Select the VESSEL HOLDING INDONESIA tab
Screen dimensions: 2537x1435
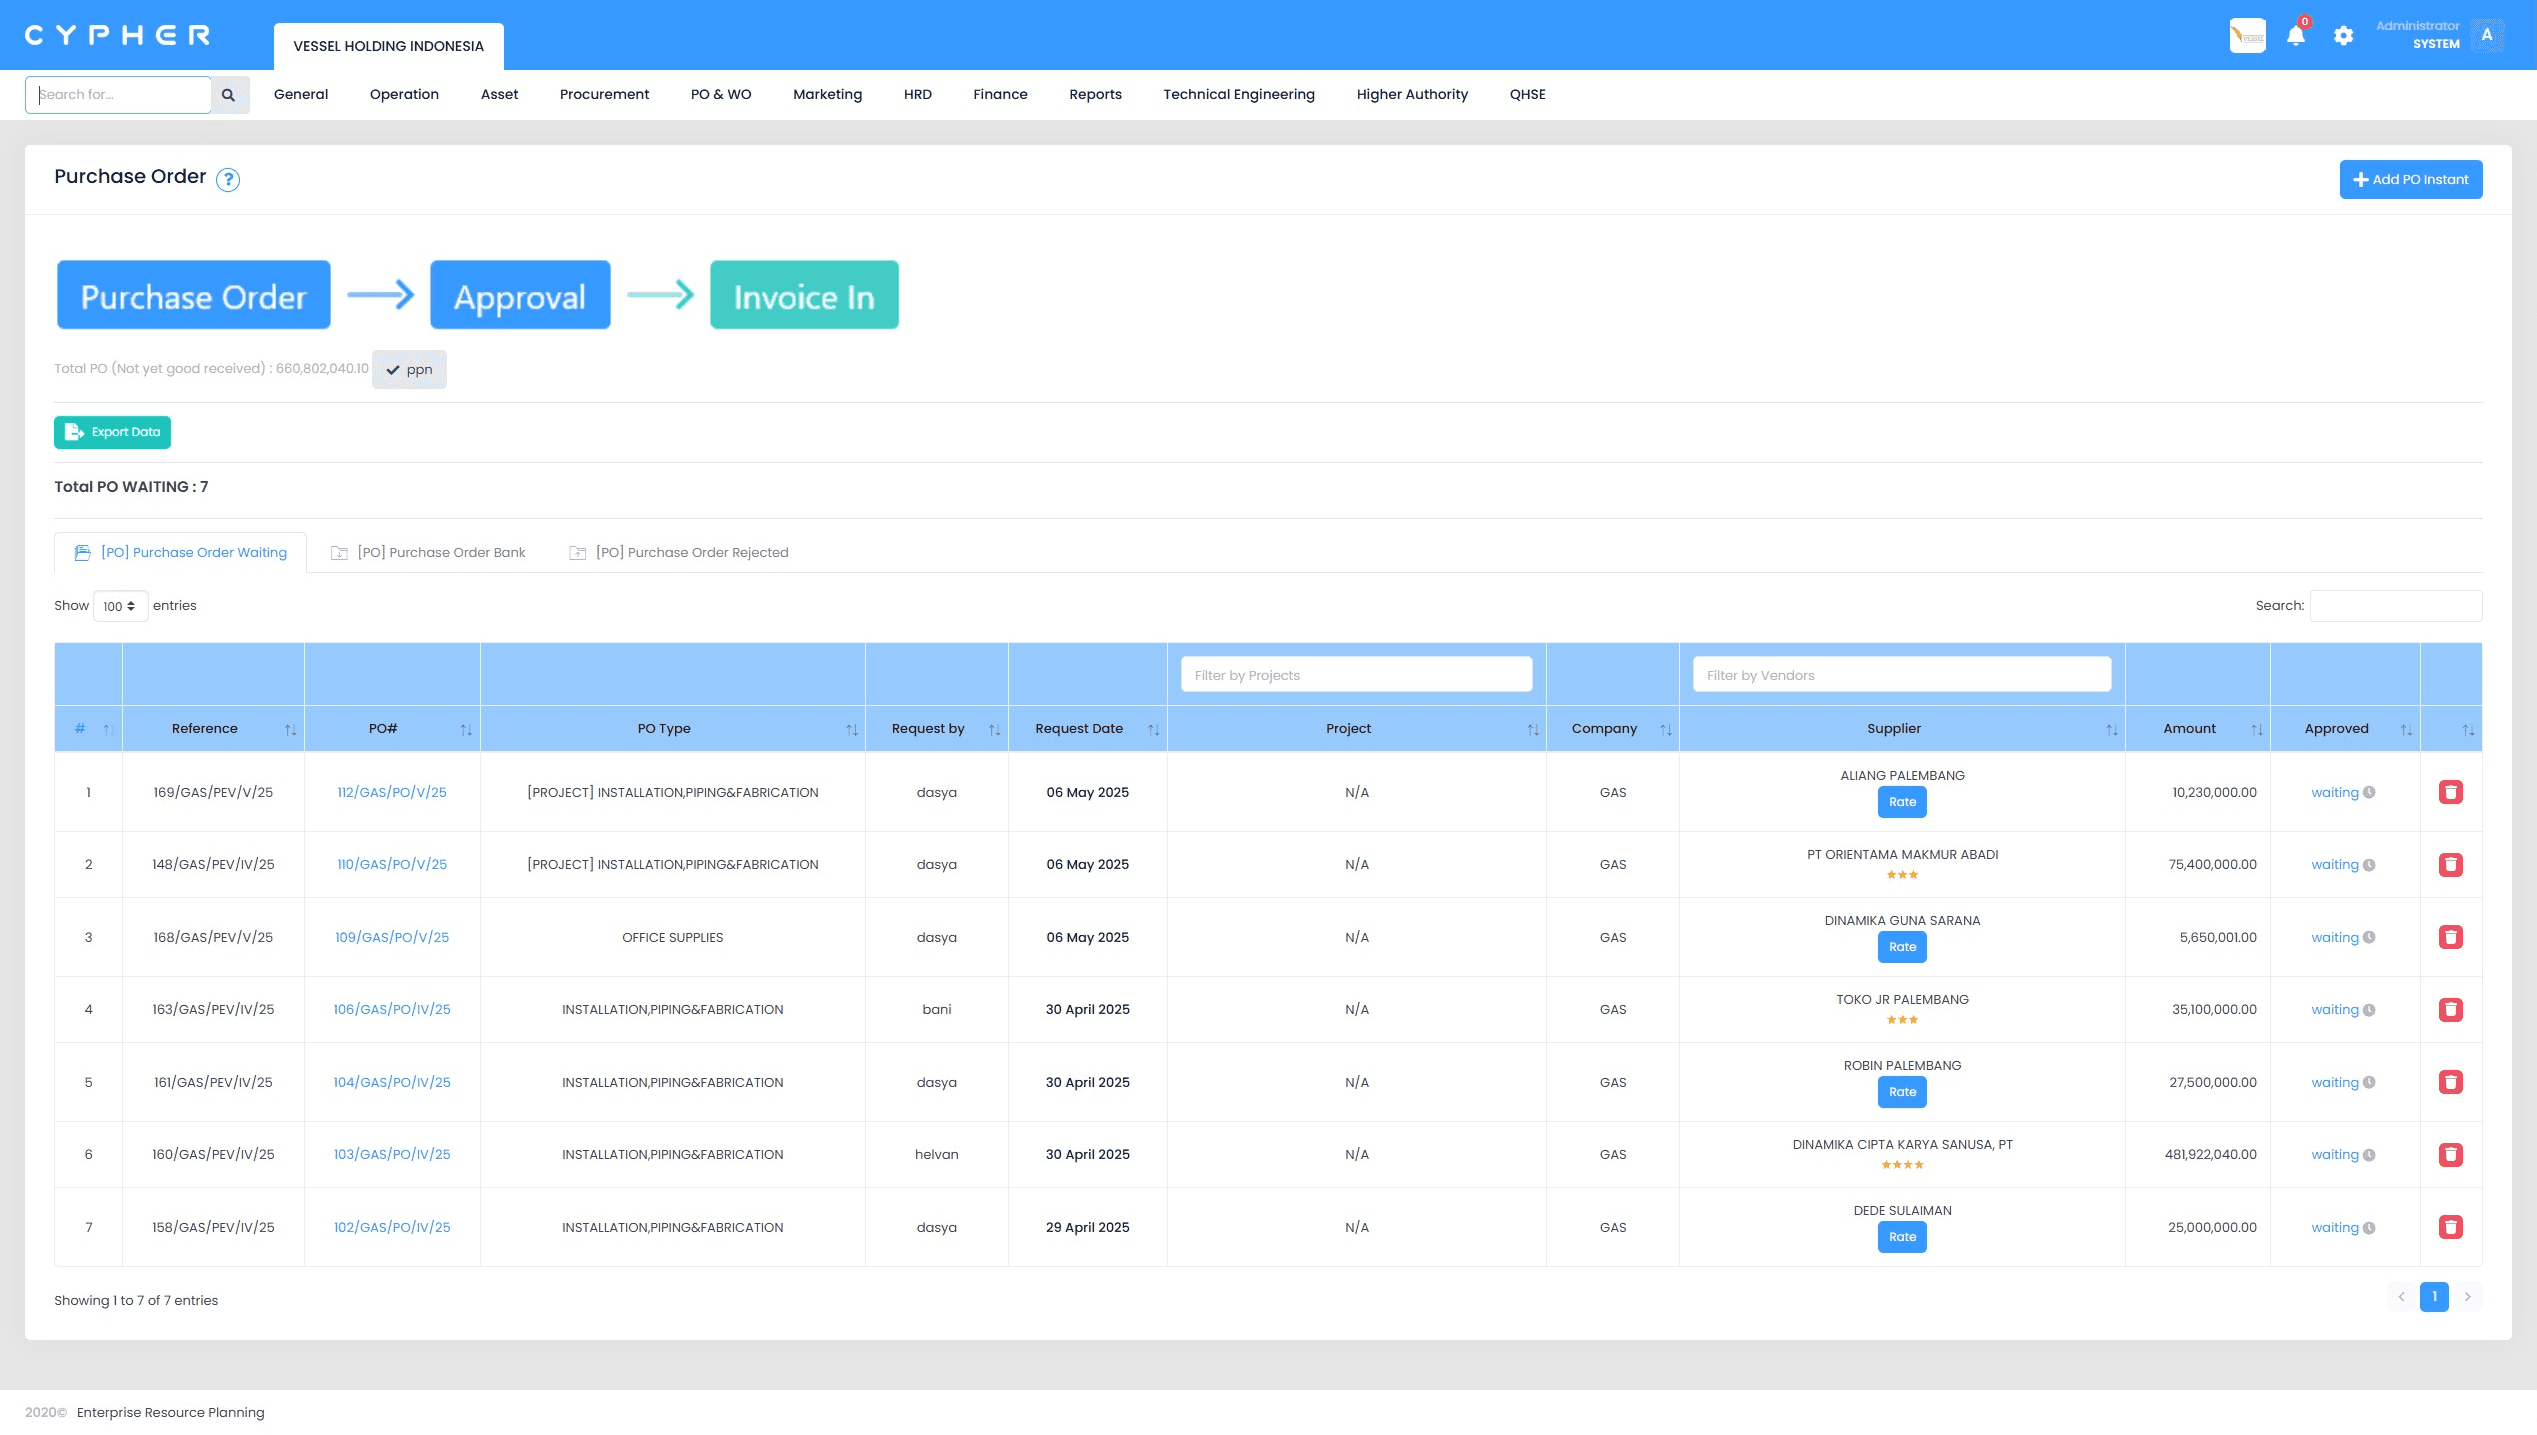pyautogui.click(x=389, y=47)
